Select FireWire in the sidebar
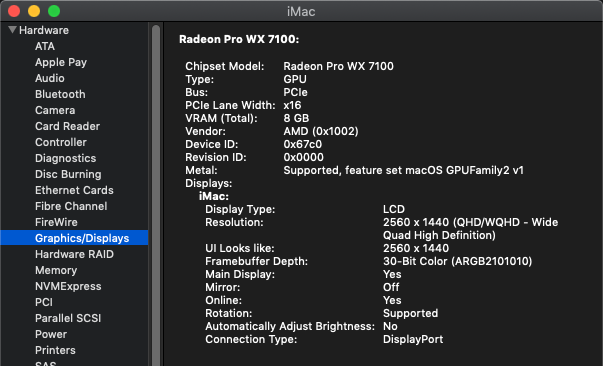This screenshot has width=603, height=366. tap(56, 222)
